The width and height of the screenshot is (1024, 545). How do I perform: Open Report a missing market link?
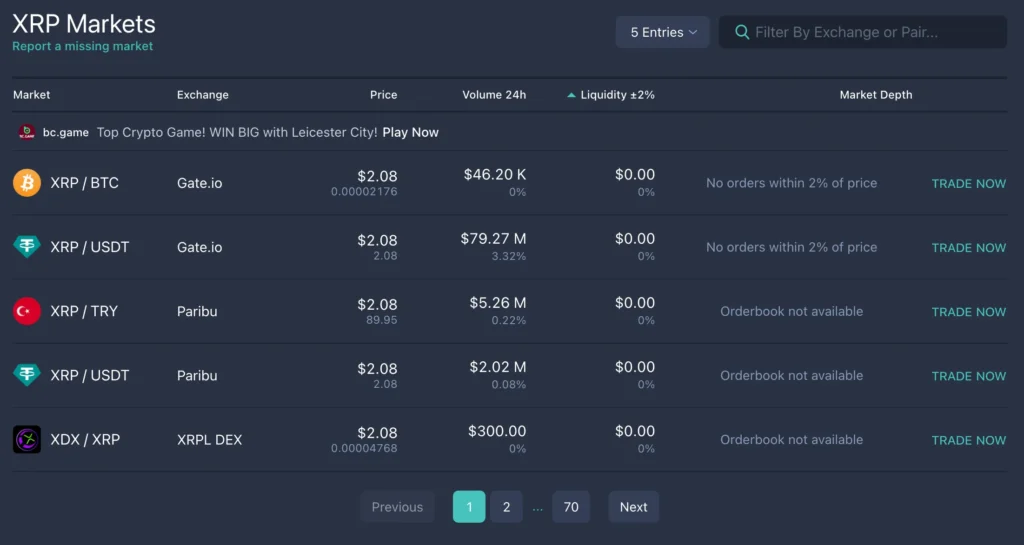point(82,46)
